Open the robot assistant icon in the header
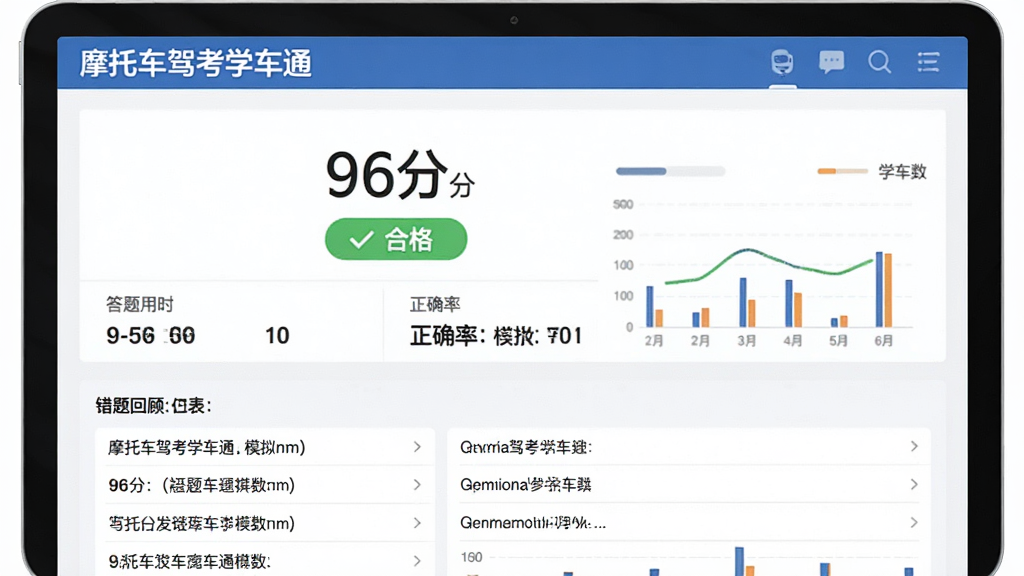The image size is (1024, 576). pyautogui.click(x=782, y=62)
